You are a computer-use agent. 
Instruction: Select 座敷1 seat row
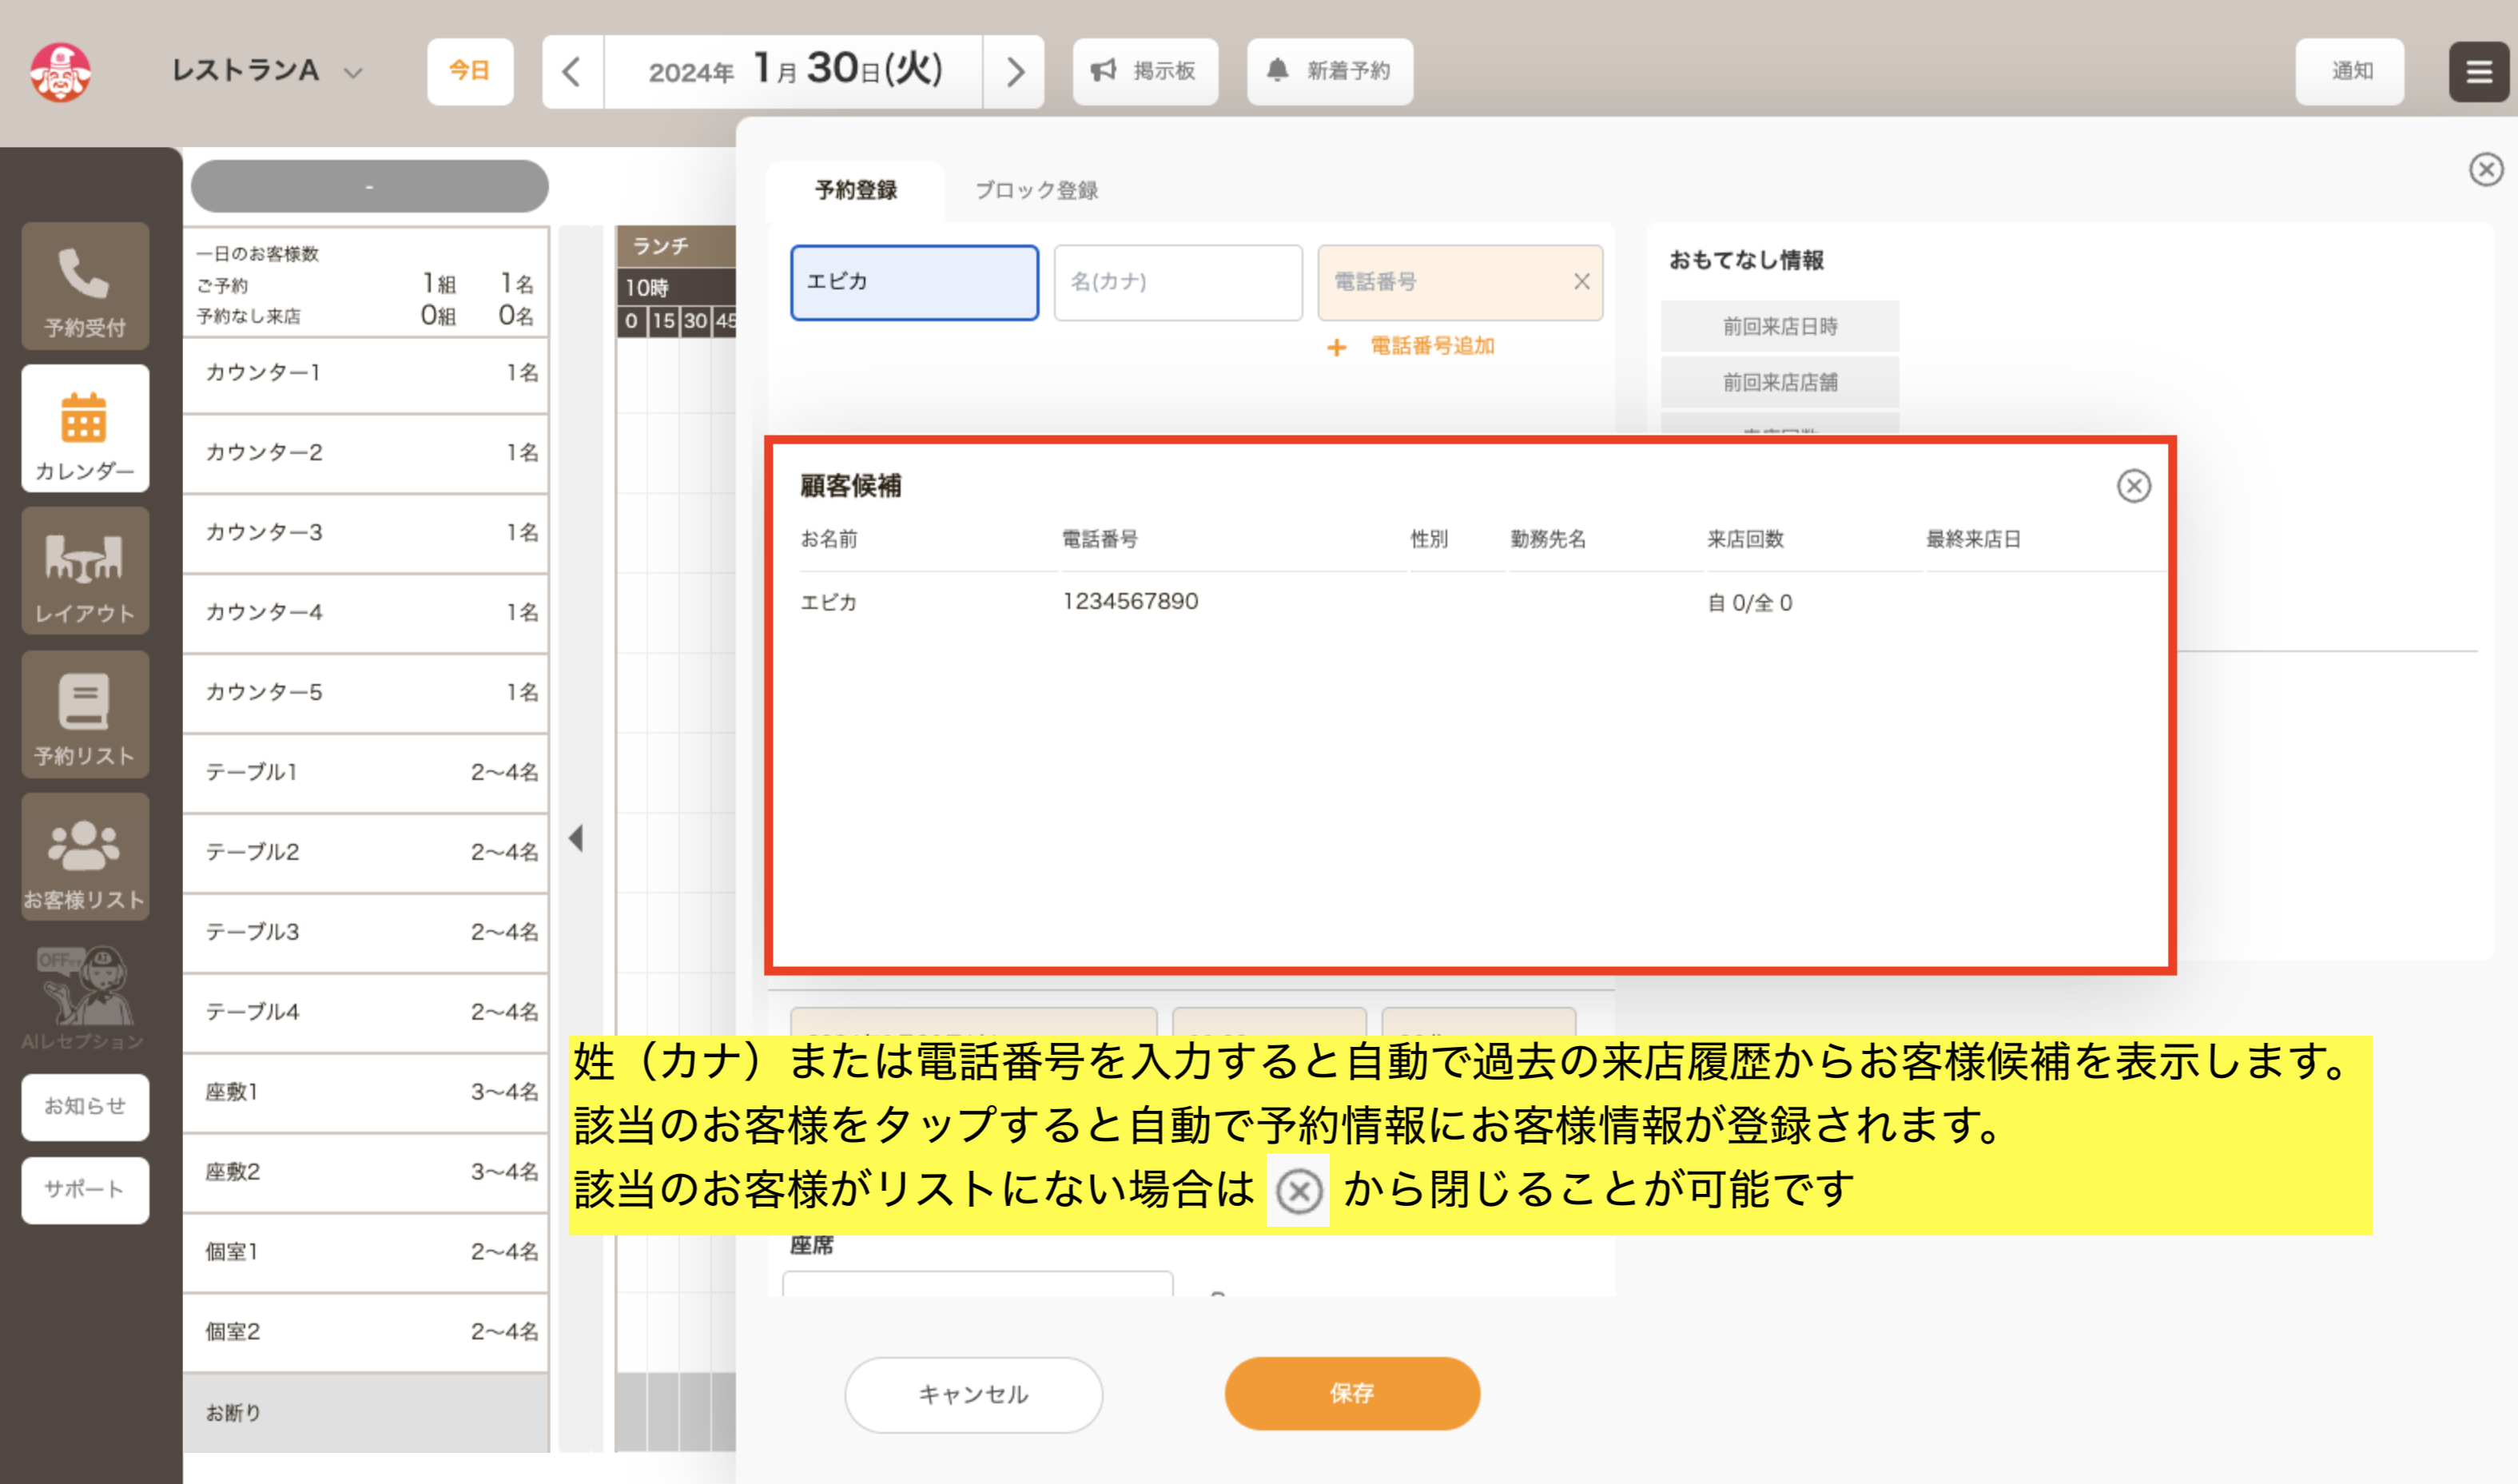coord(366,1093)
